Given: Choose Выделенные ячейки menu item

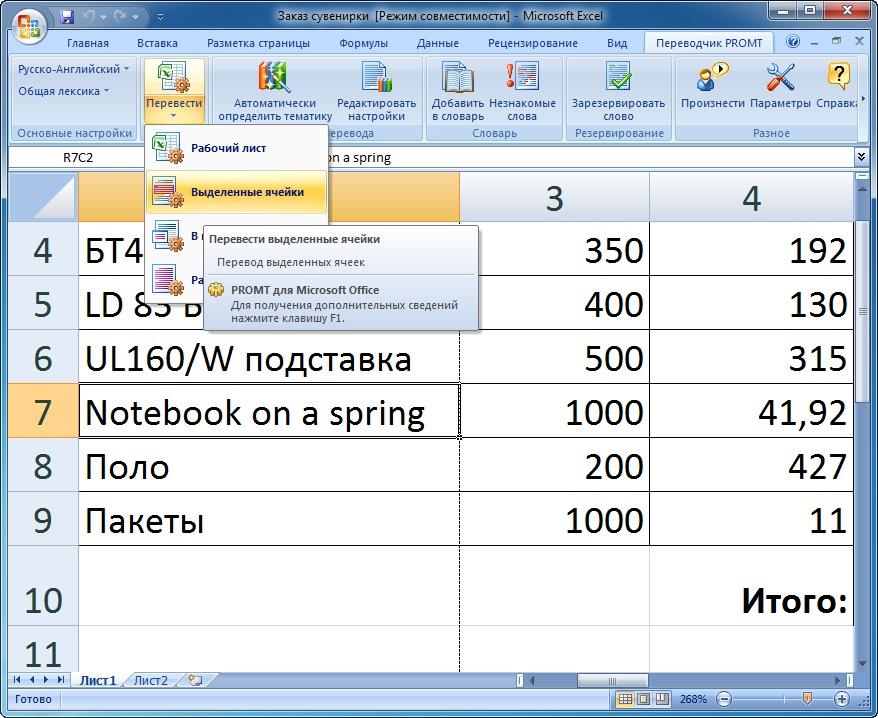Looking at the screenshot, I should coord(236,192).
